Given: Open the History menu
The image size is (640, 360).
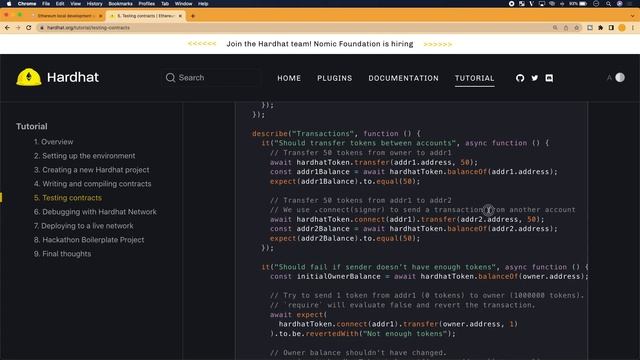Looking at the screenshot, I should pos(94,4).
